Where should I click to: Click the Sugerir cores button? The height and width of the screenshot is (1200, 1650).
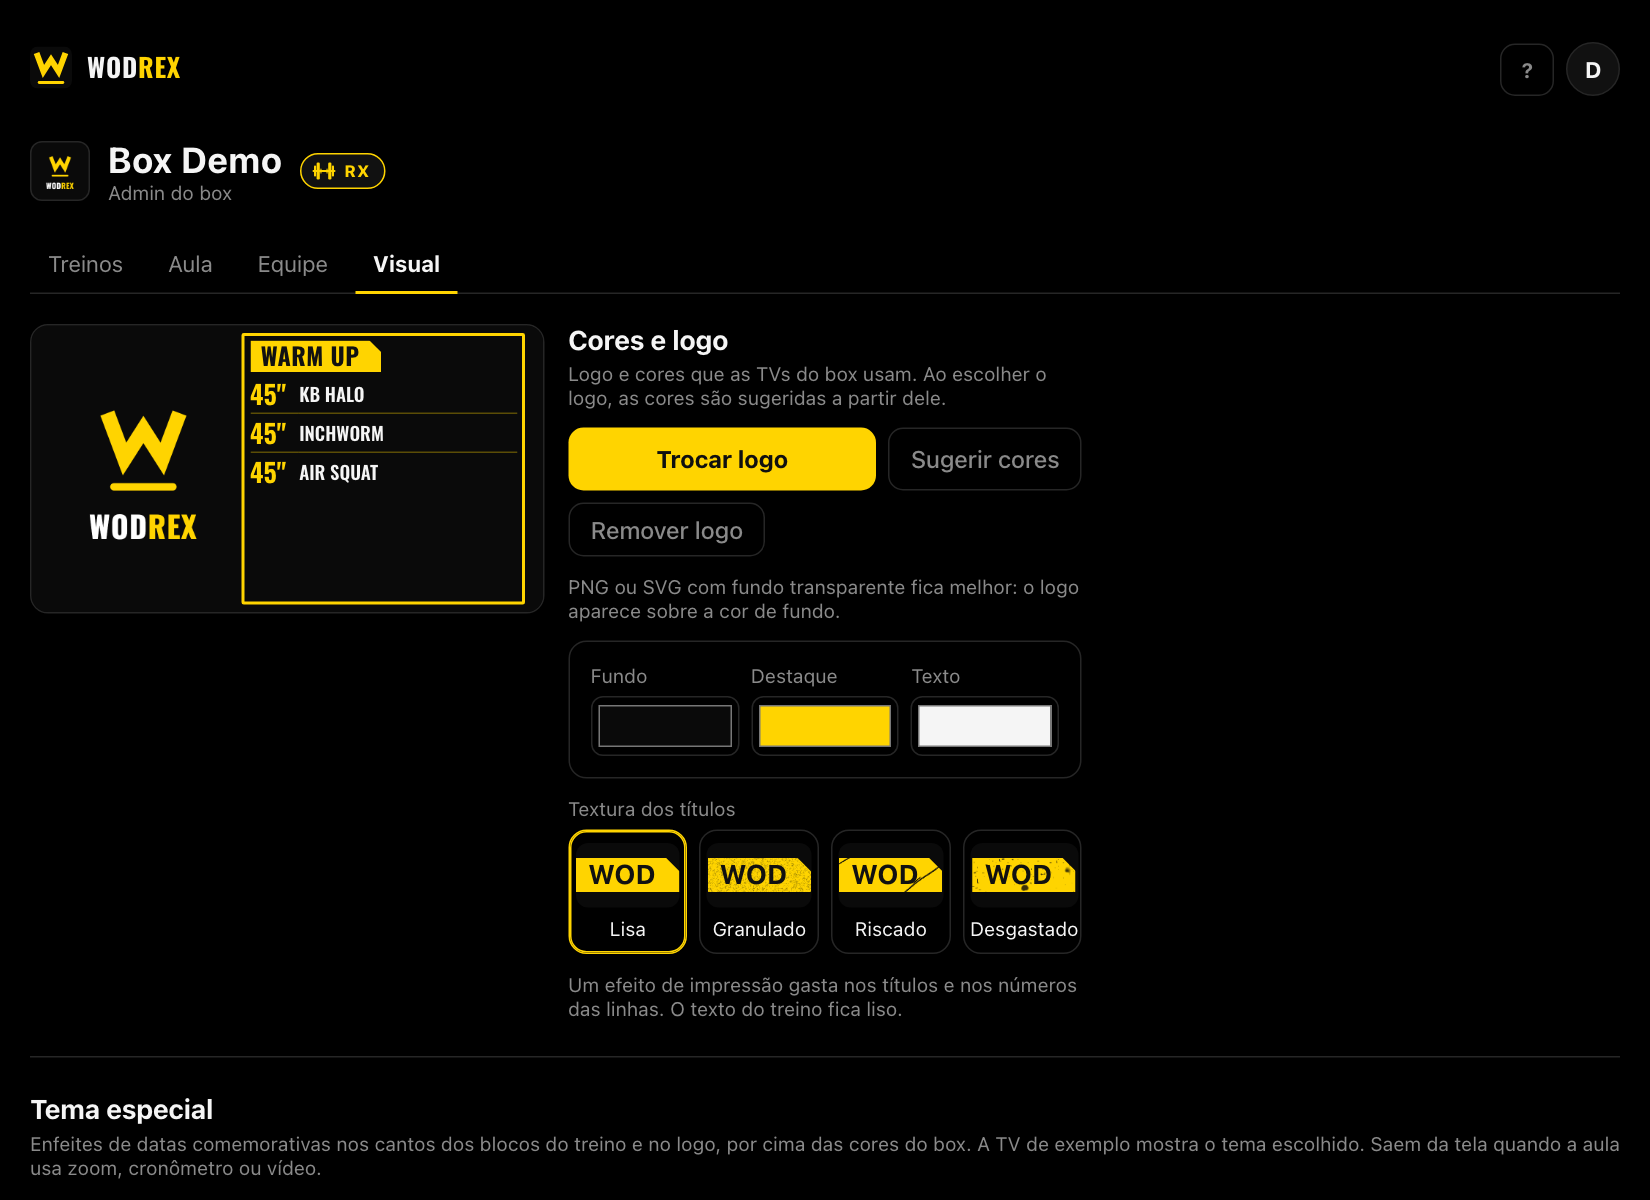pyautogui.click(x=985, y=459)
